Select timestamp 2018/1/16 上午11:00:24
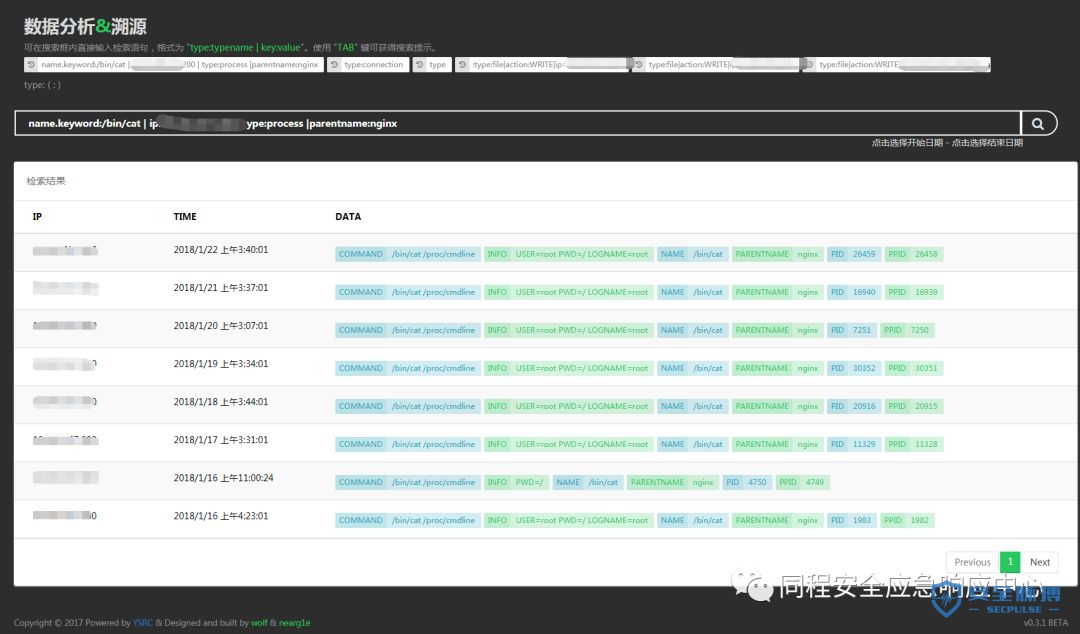This screenshot has height=634, width=1080. [223, 478]
